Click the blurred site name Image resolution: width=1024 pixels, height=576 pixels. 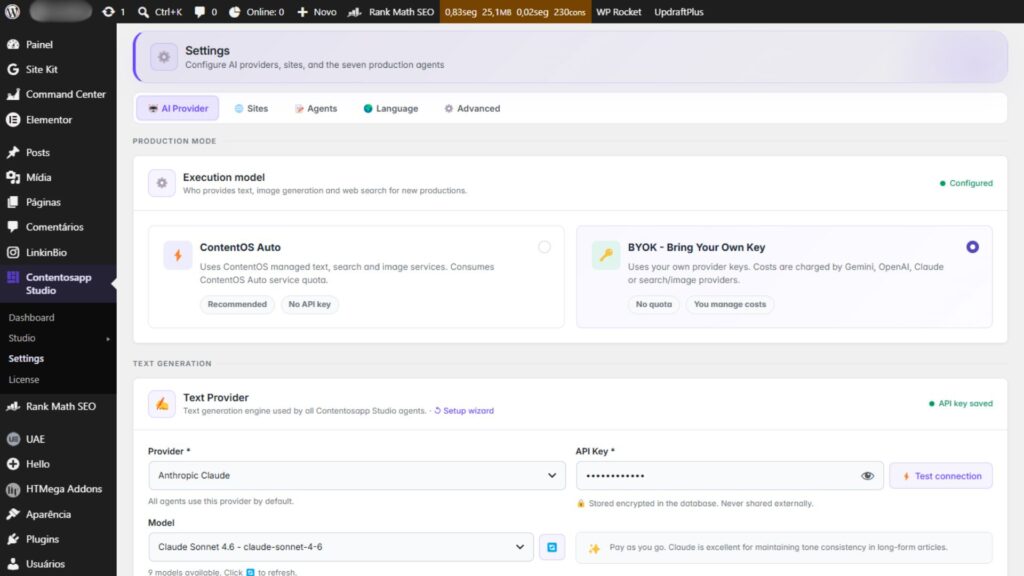[61, 12]
